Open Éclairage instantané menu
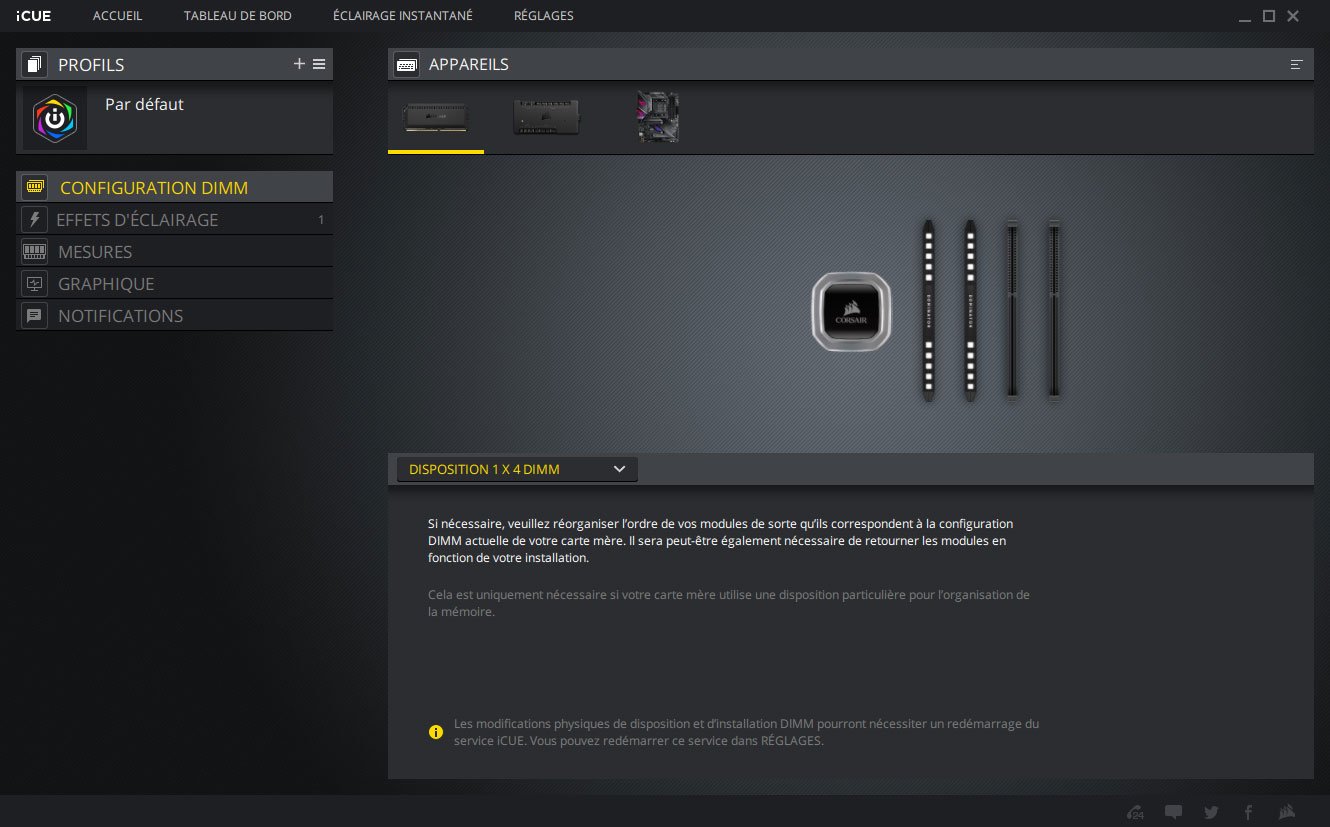1330x827 pixels. [403, 16]
